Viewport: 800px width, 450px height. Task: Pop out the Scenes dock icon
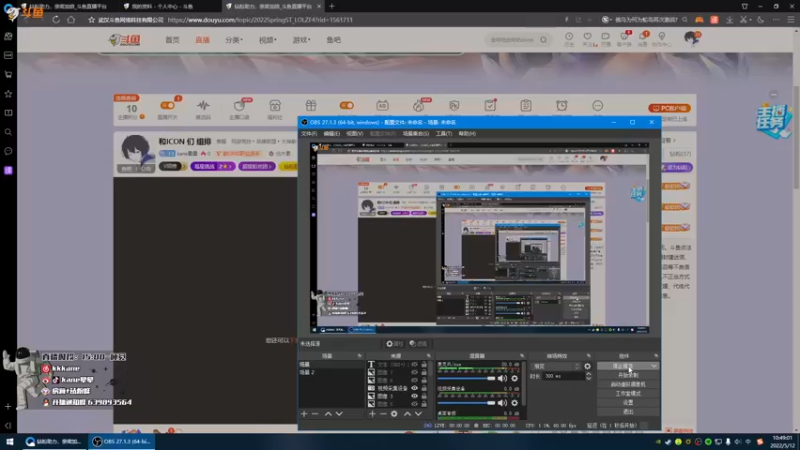tap(360, 356)
